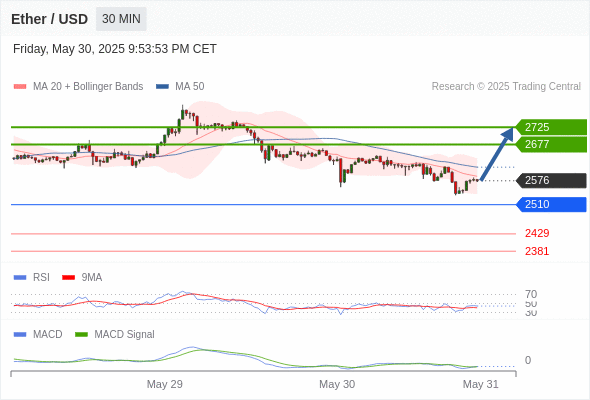Click the Ether / USD title
This screenshot has width=590, height=400.
49,19
